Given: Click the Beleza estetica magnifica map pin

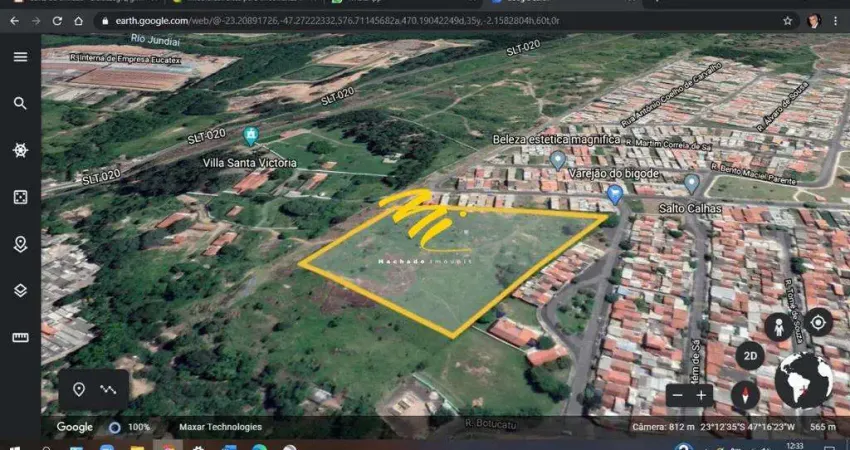Looking at the screenshot, I should pyautogui.click(x=557, y=160).
